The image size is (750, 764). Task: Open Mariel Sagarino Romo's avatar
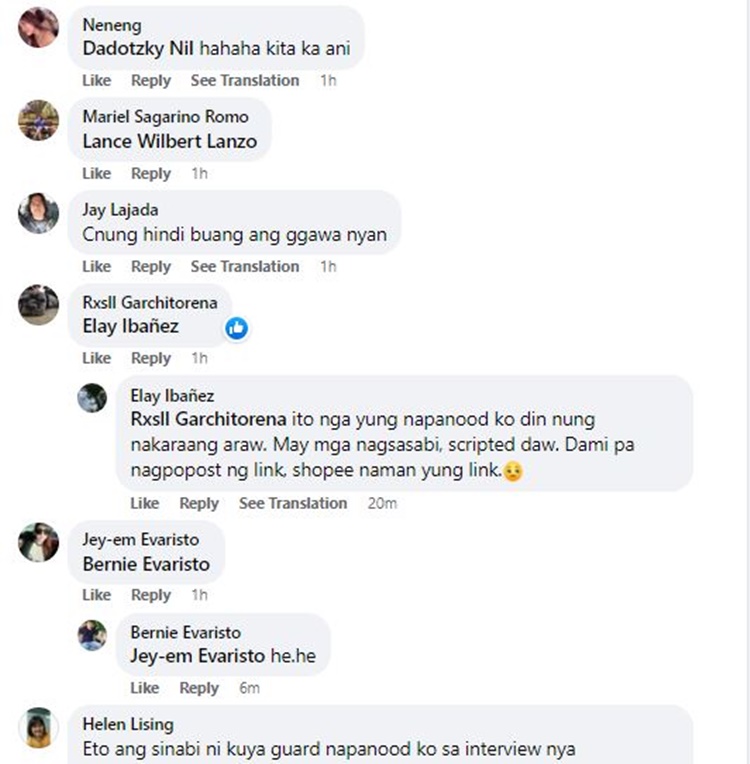[x=38, y=120]
